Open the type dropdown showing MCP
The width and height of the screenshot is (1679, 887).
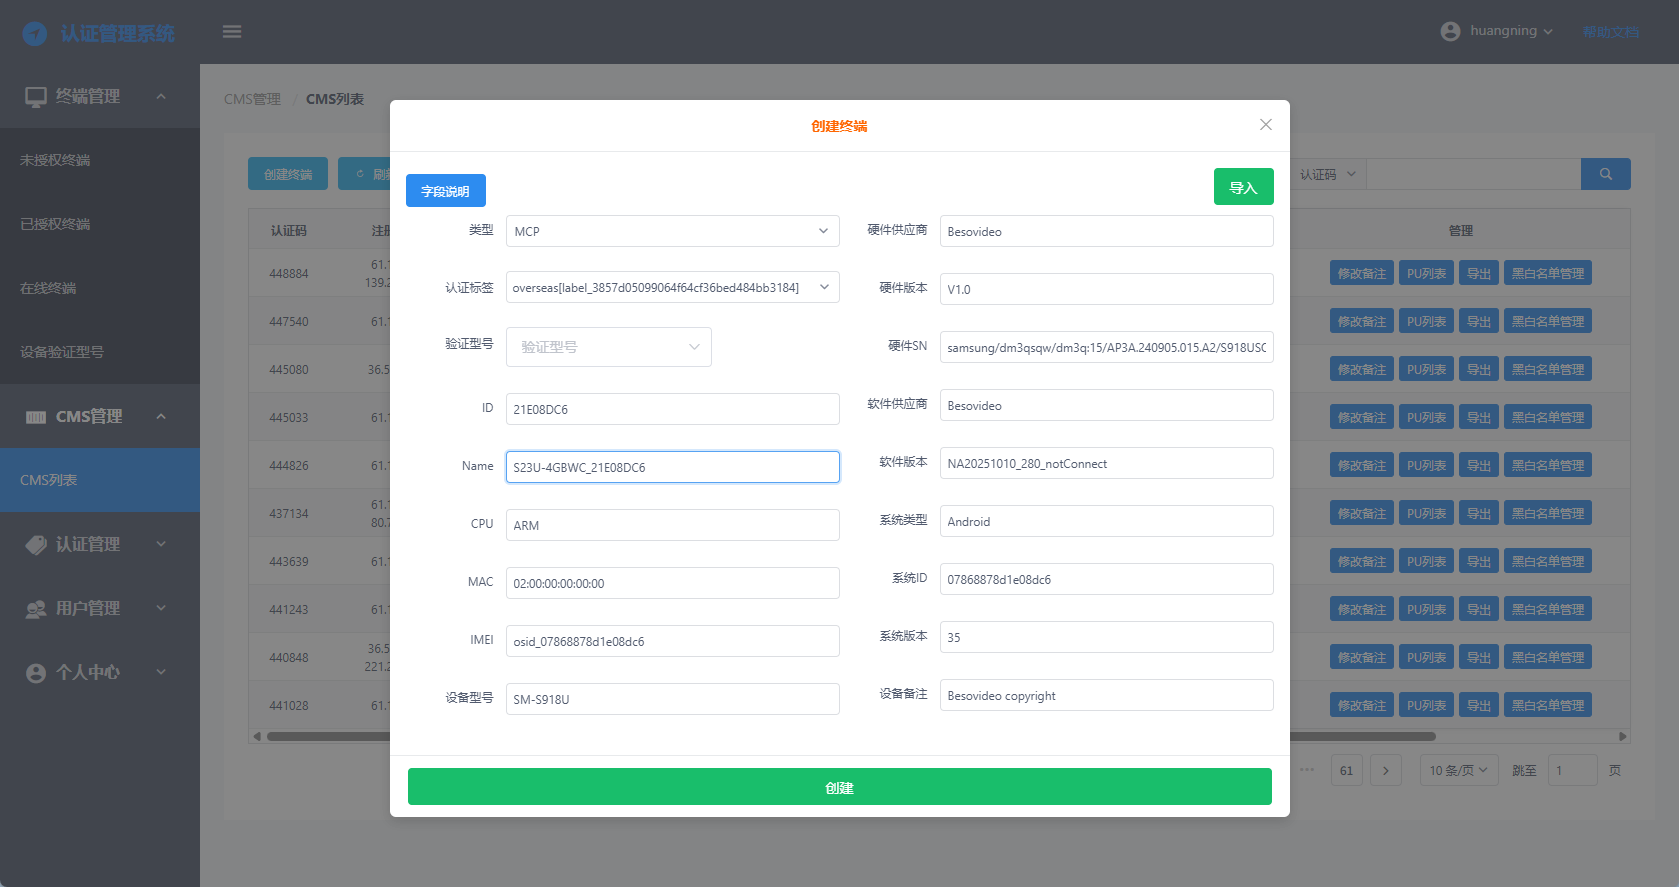[x=672, y=231]
